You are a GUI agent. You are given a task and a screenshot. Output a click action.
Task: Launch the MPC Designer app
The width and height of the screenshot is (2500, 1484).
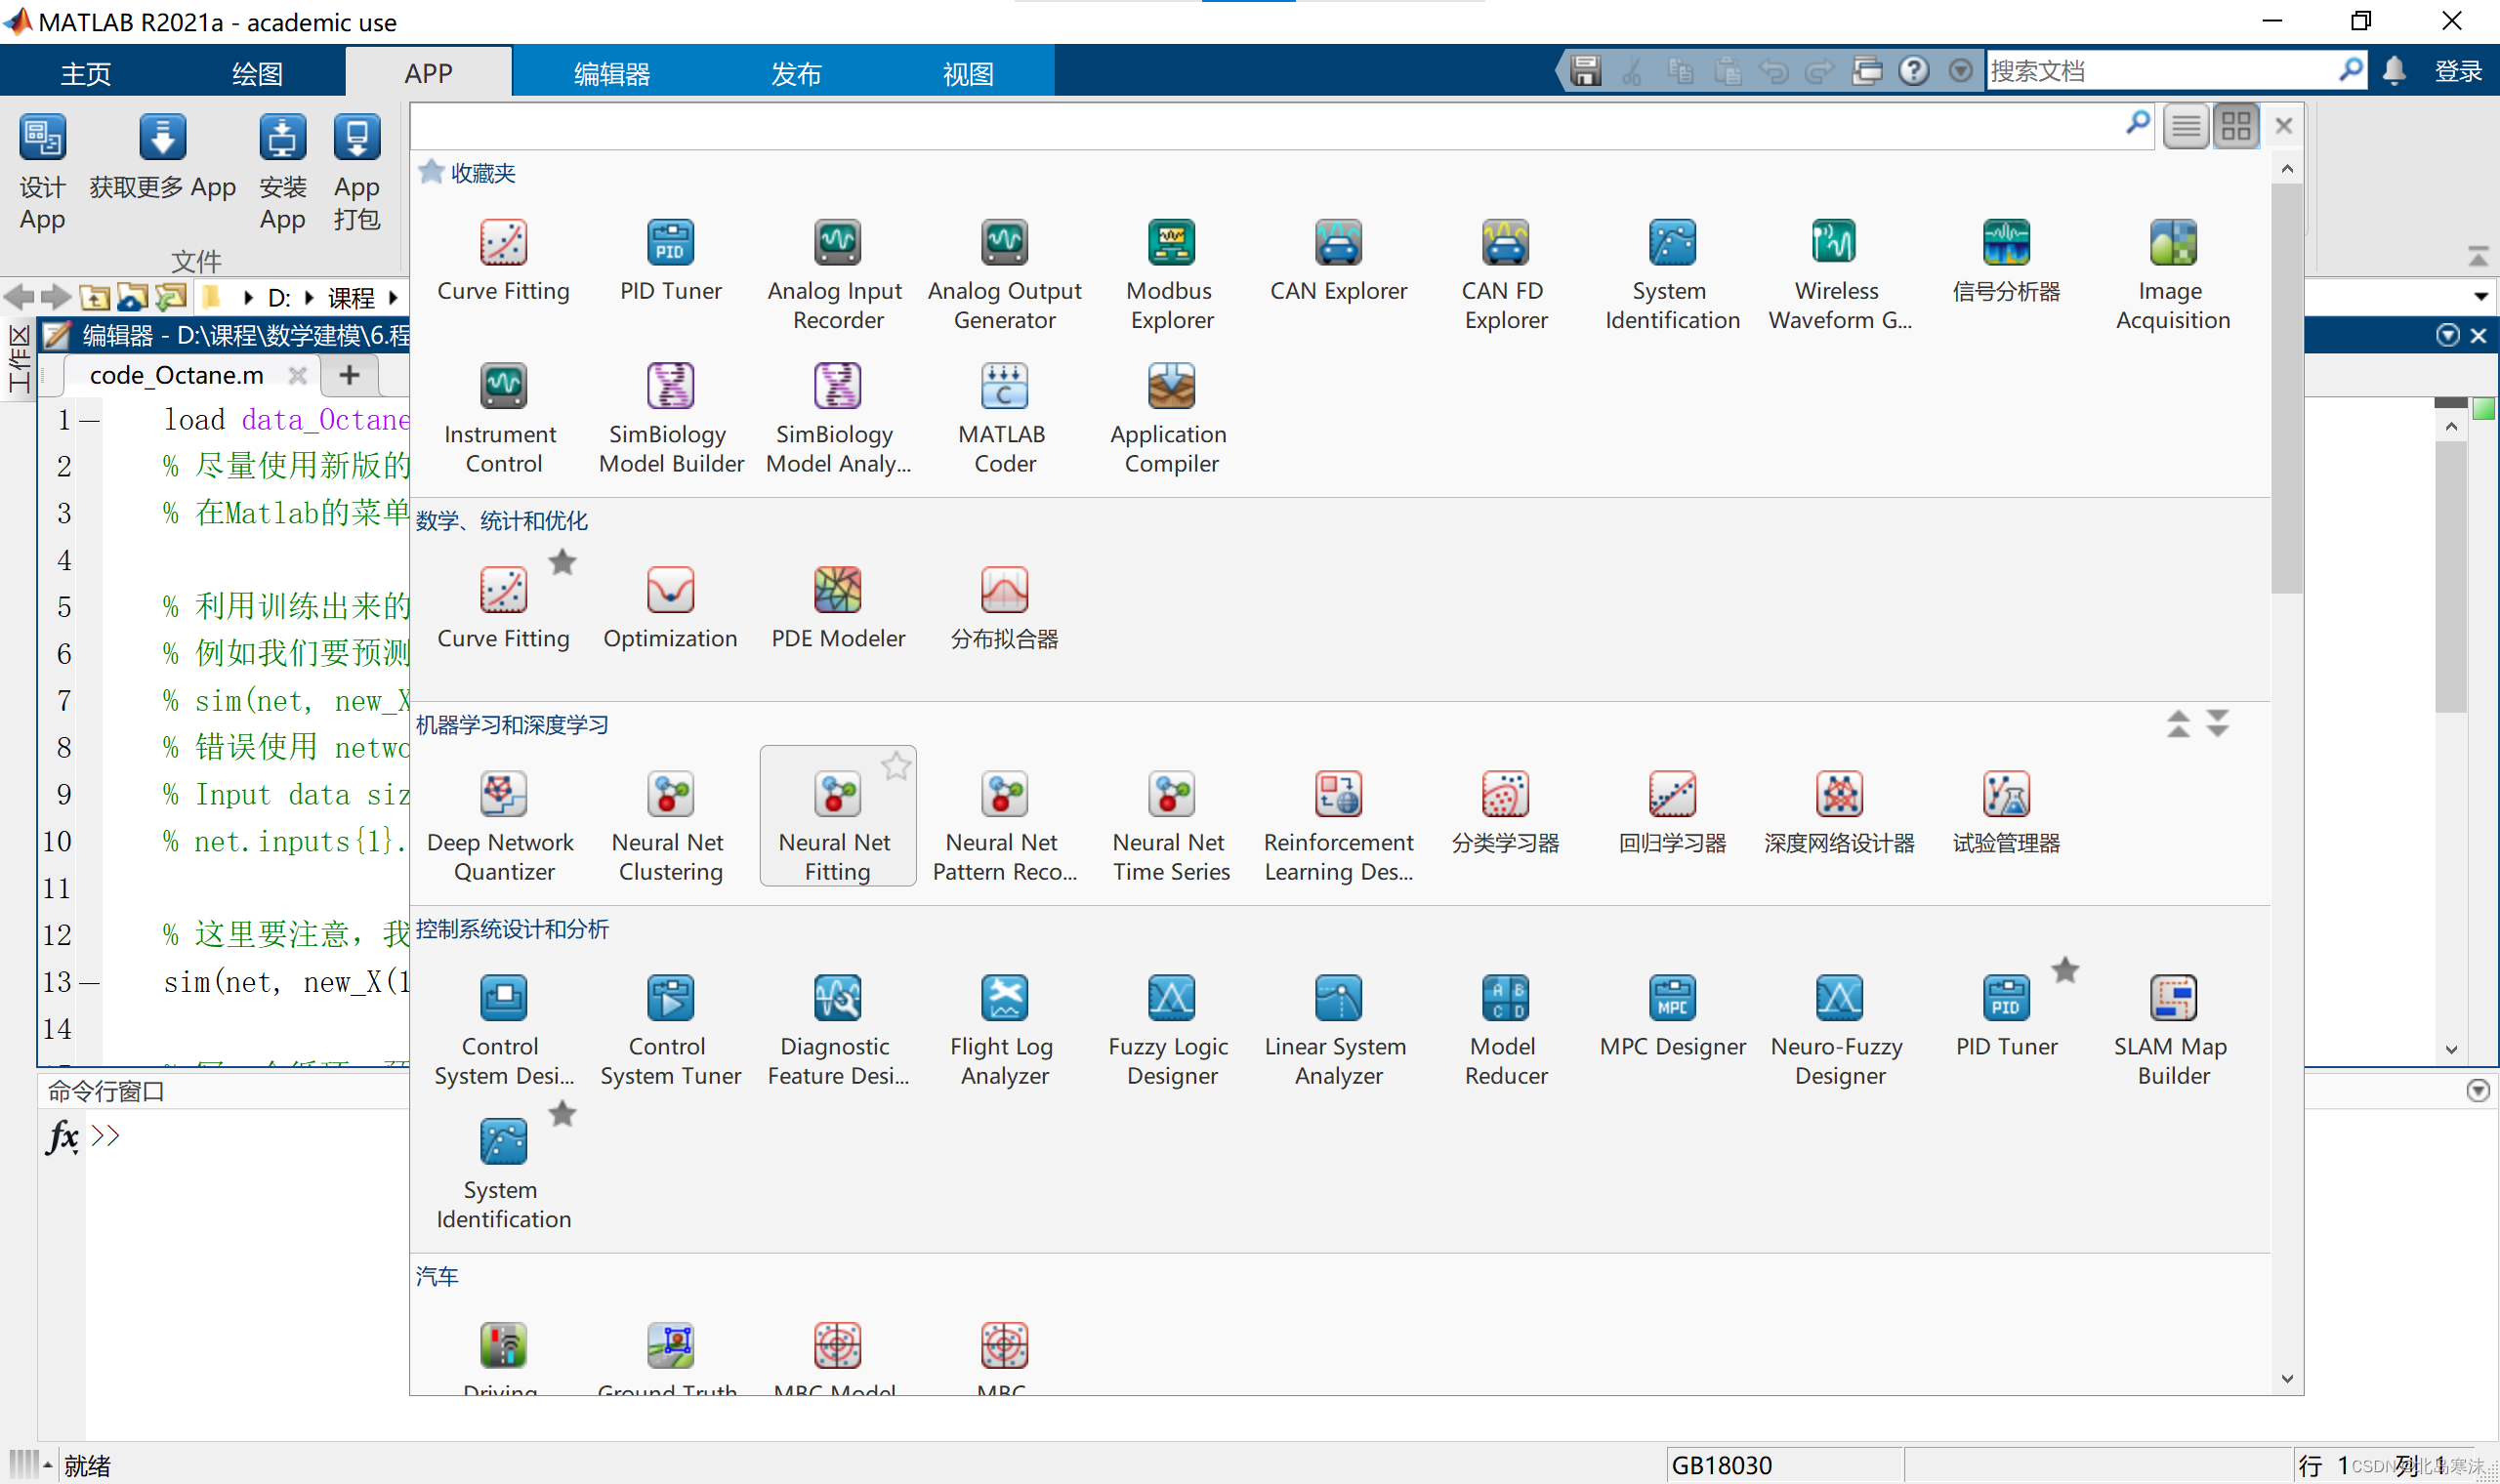[1671, 1000]
